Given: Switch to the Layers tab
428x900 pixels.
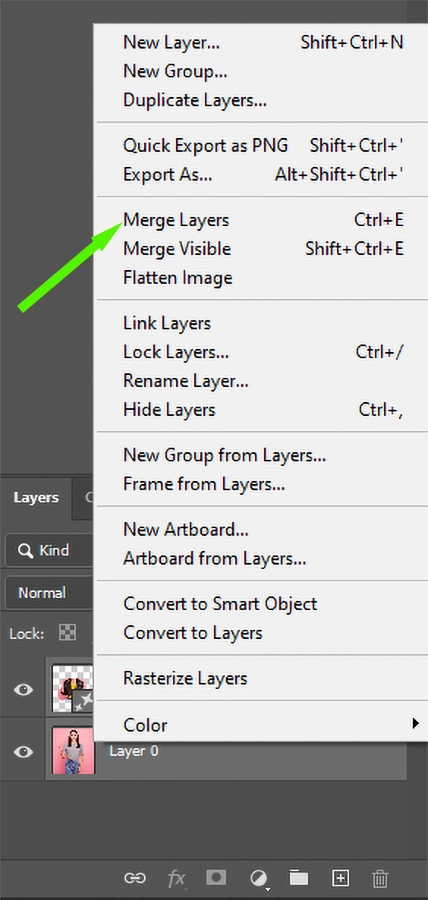Looking at the screenshot, I should pos(36,498).
